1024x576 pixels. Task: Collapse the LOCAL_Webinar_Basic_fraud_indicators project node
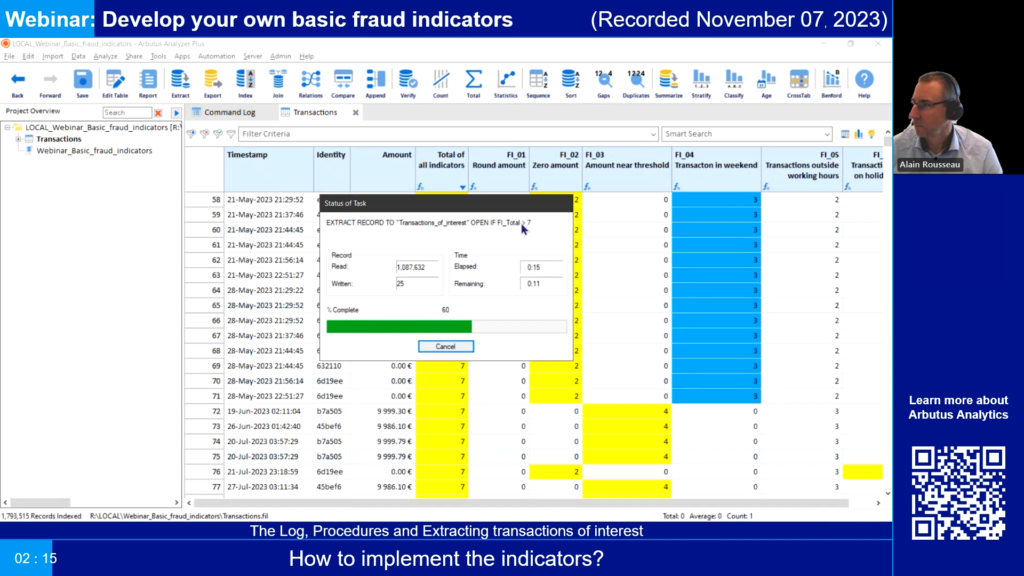point(7,127)
